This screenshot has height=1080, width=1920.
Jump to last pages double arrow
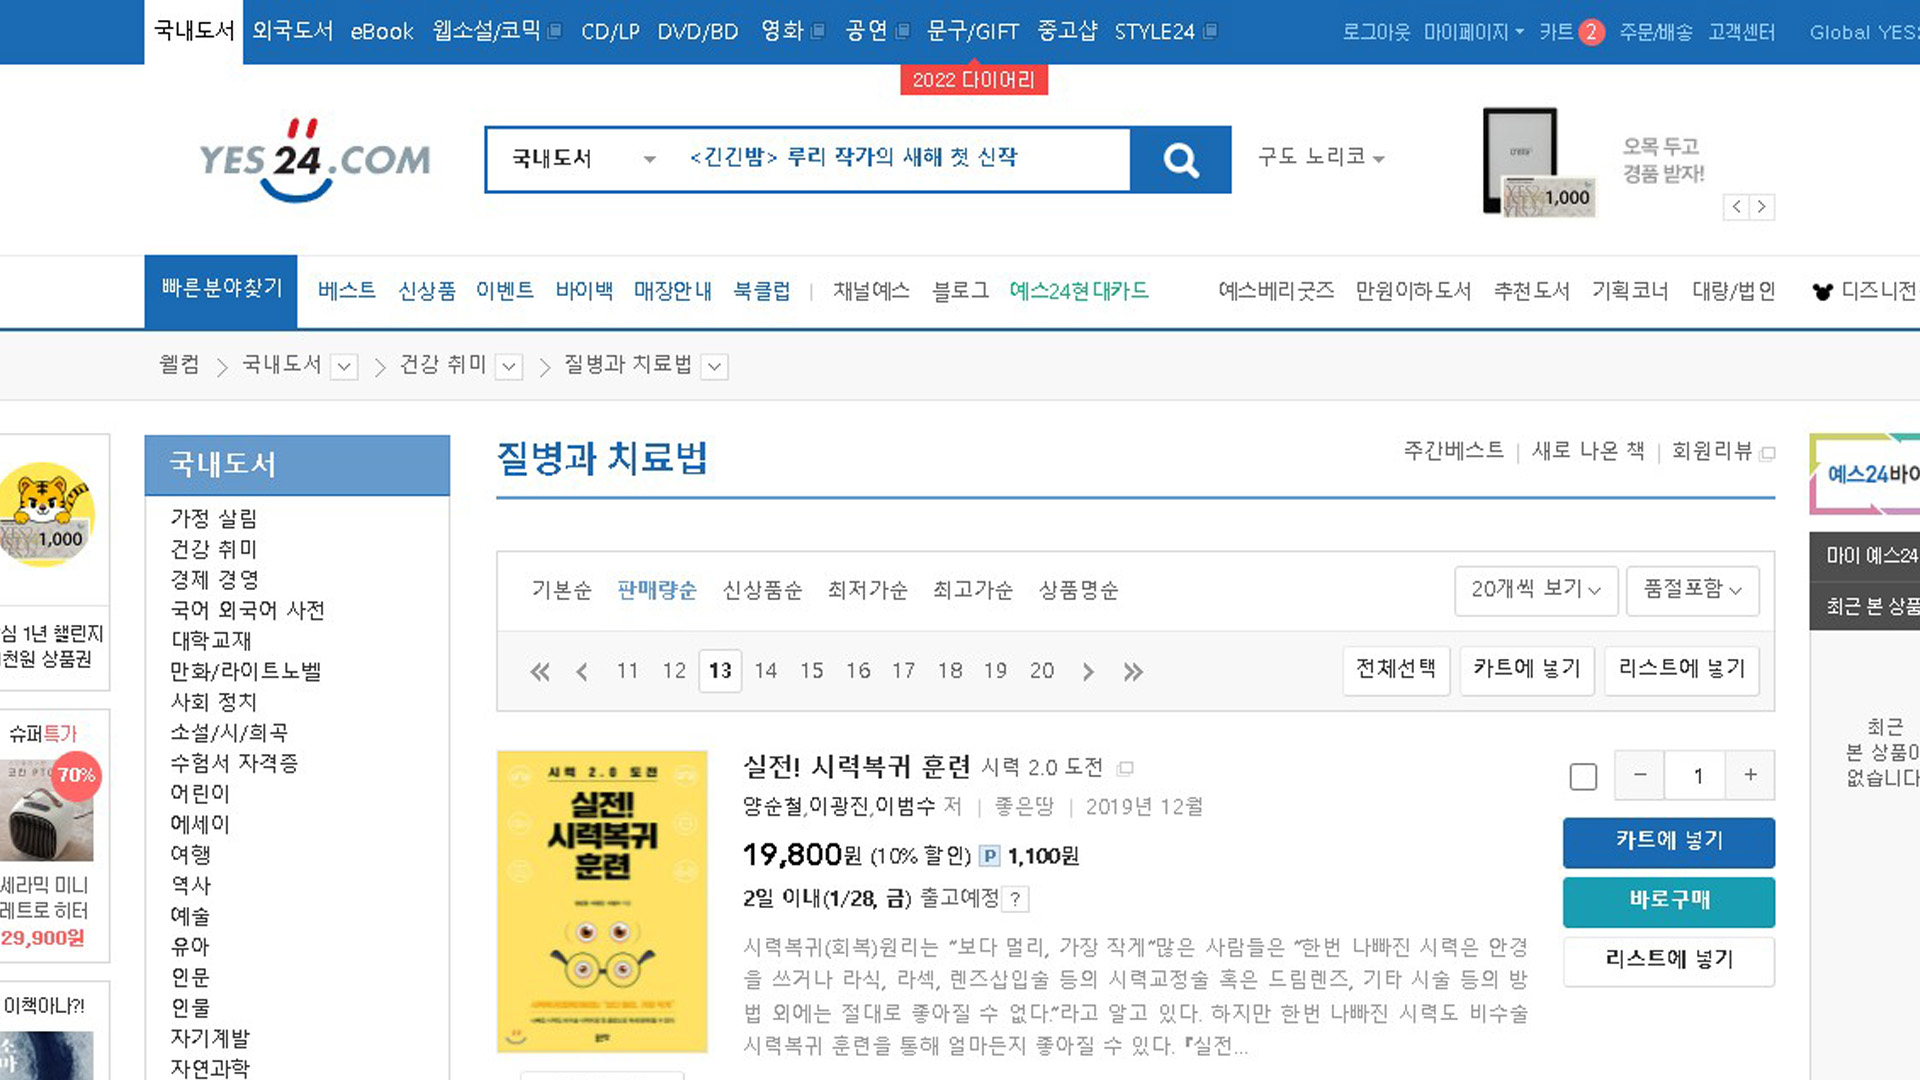[x=1132, y=672]
